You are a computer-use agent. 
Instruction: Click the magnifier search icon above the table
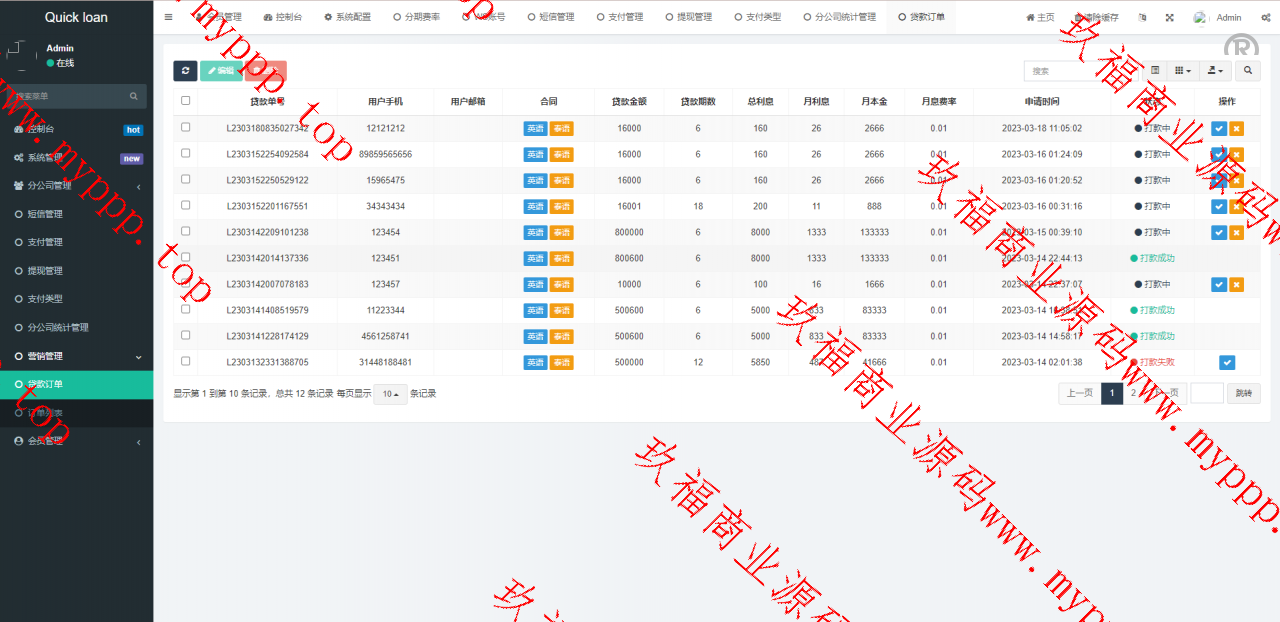click(x=1247, y=72)
